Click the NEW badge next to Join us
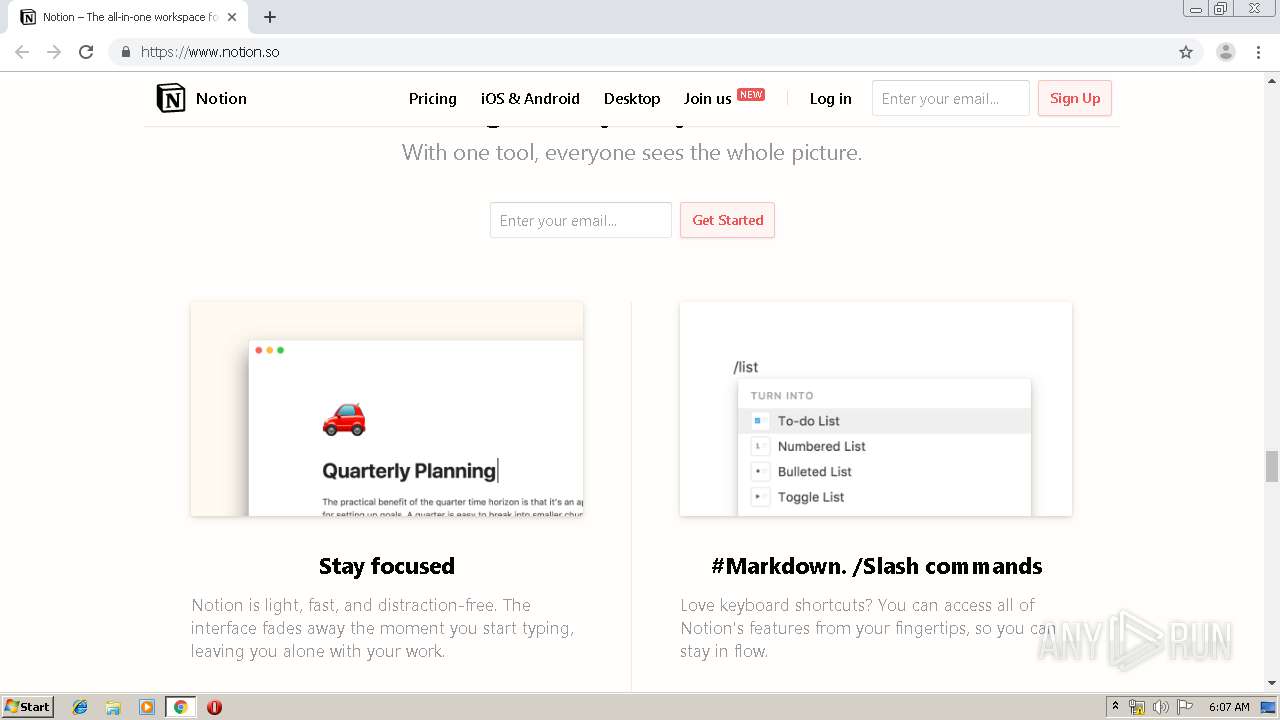 click(751, 95)
